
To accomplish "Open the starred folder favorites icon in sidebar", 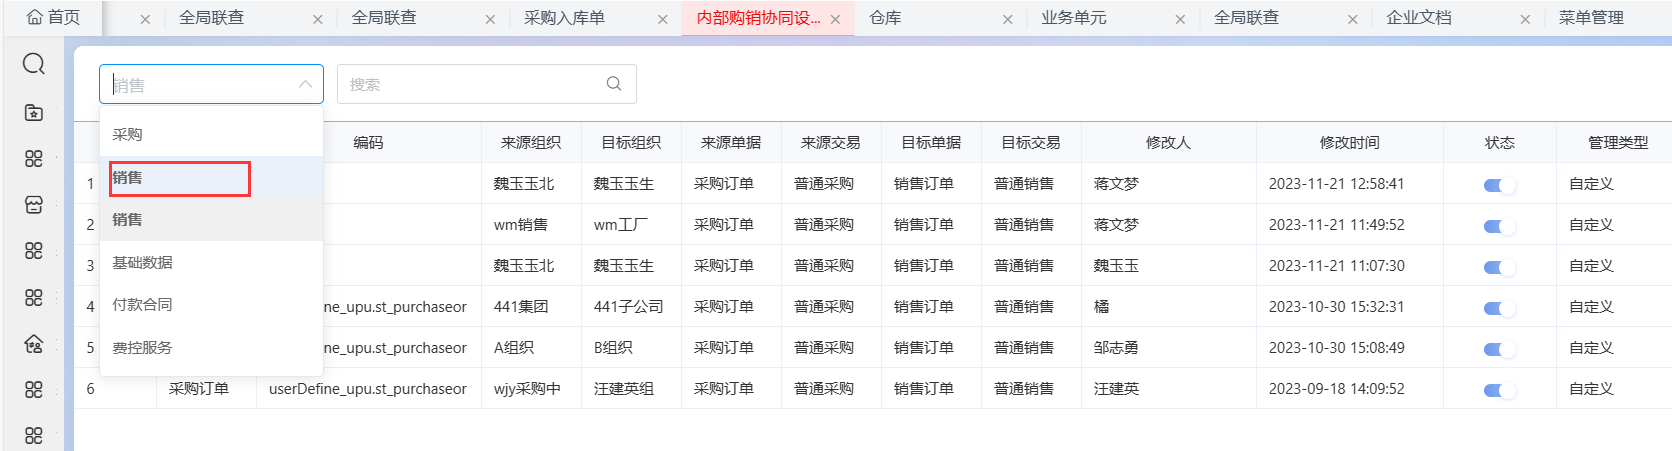I will click(x=34, y=112).
